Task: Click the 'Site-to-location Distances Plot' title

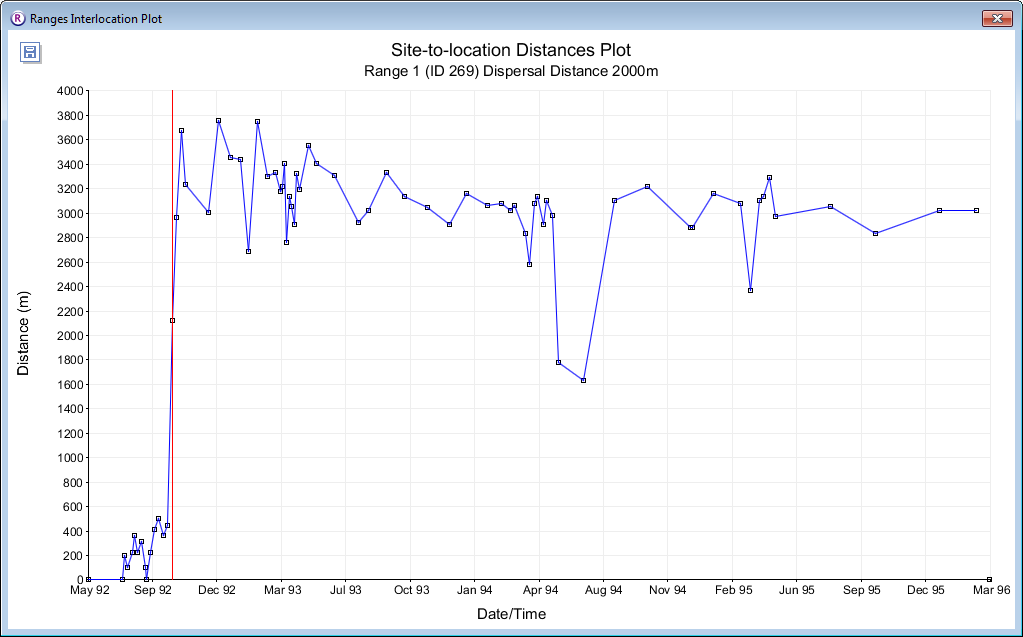Action: [510, 50]
